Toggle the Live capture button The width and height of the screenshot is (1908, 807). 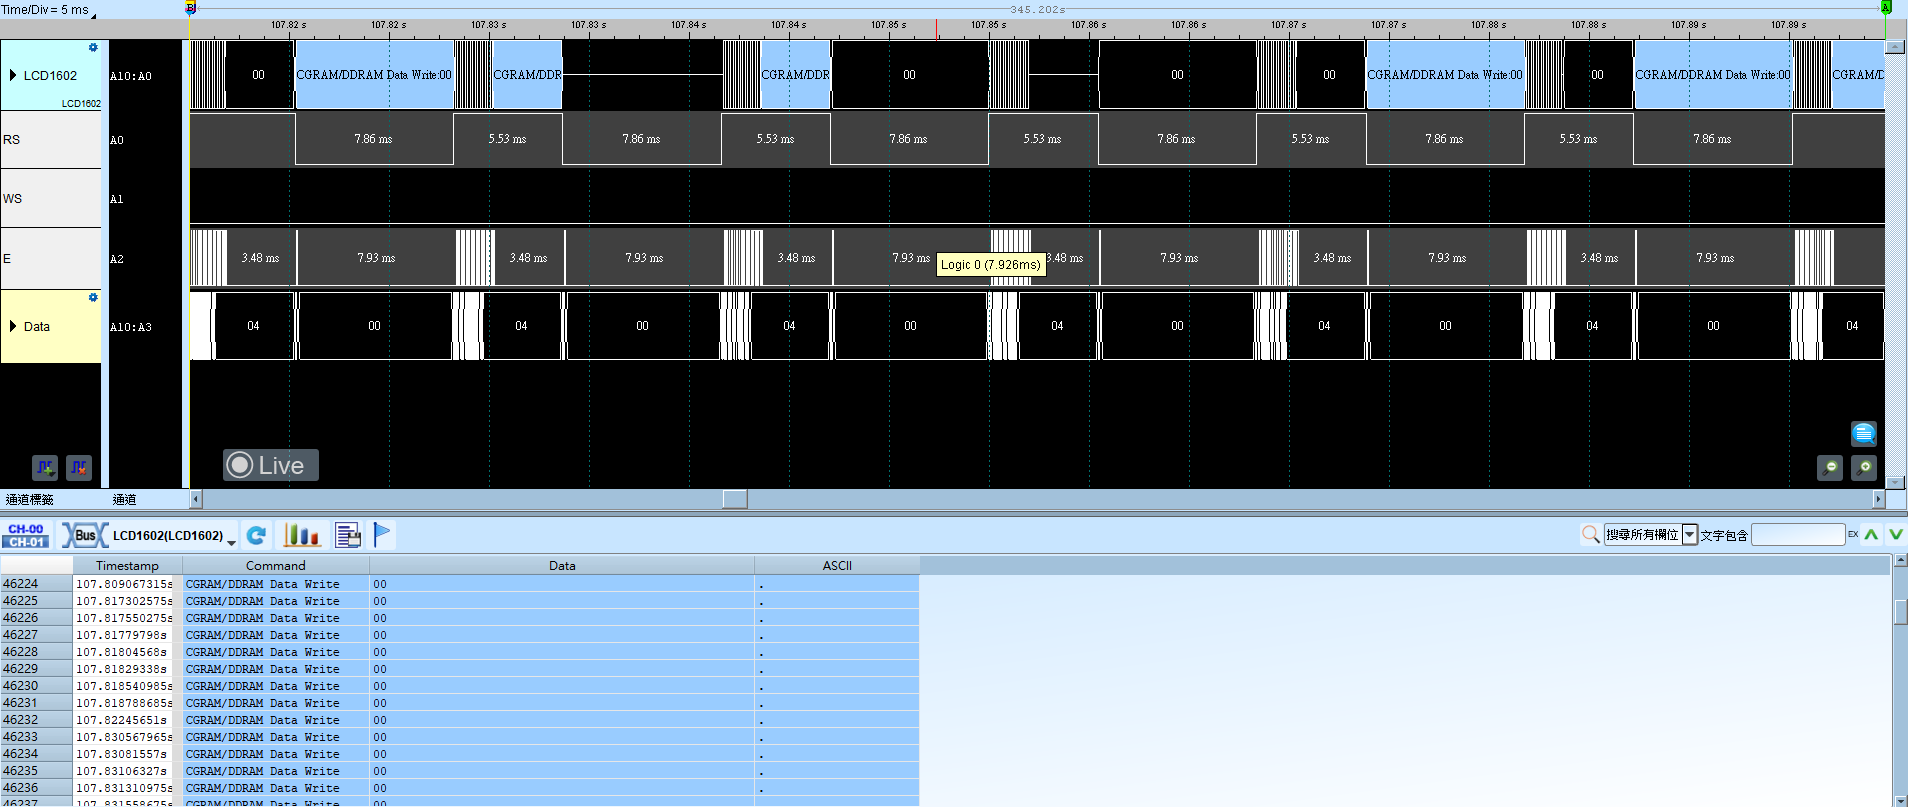(270, 465)
